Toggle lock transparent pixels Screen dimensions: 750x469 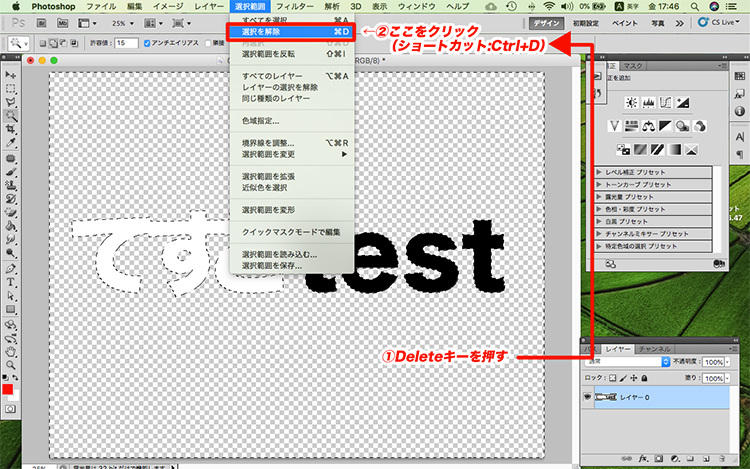click(613, 378)
